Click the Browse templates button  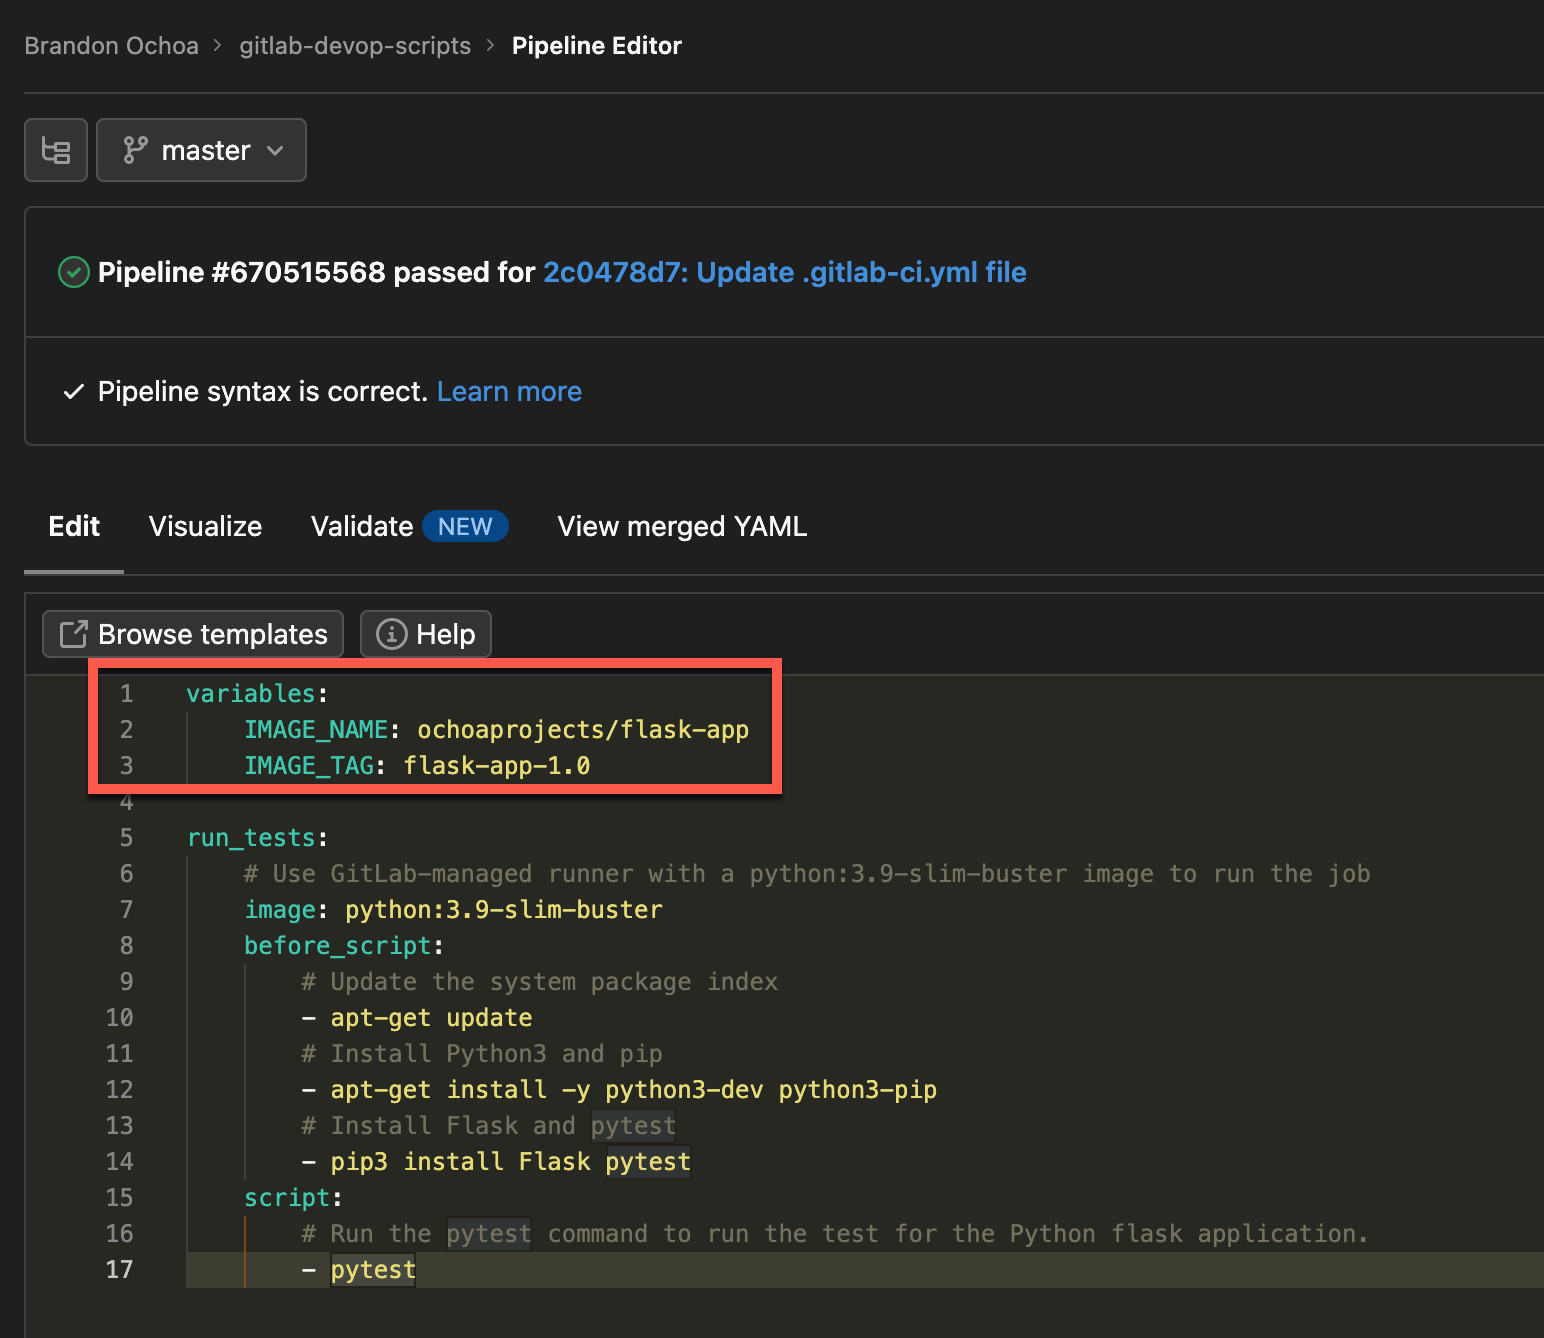pyautogui.click(x=192, y=633)
